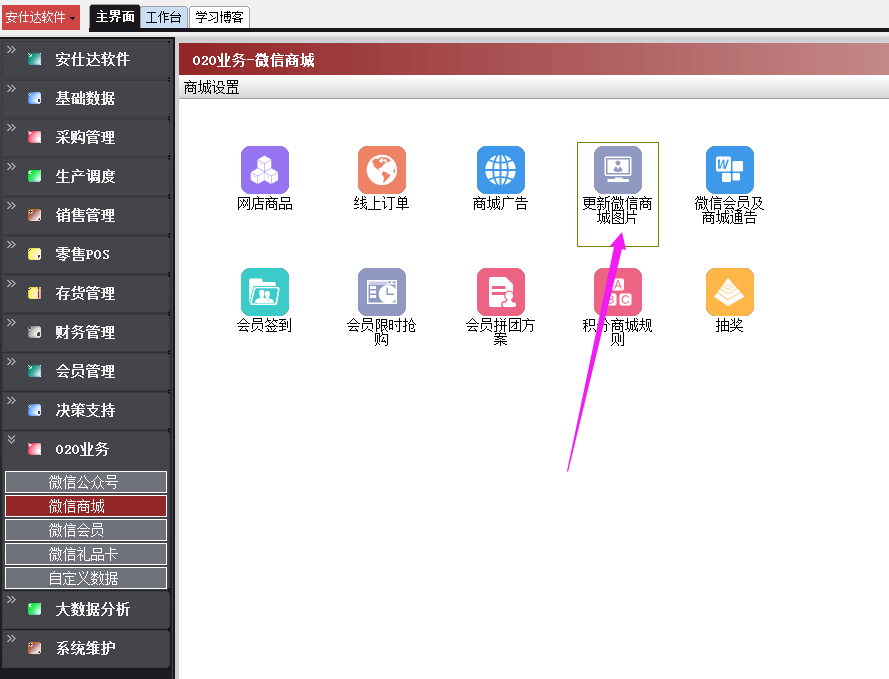
Task: Expand the 安仕达软件 sidebar chevron
Action: [11, 50]
